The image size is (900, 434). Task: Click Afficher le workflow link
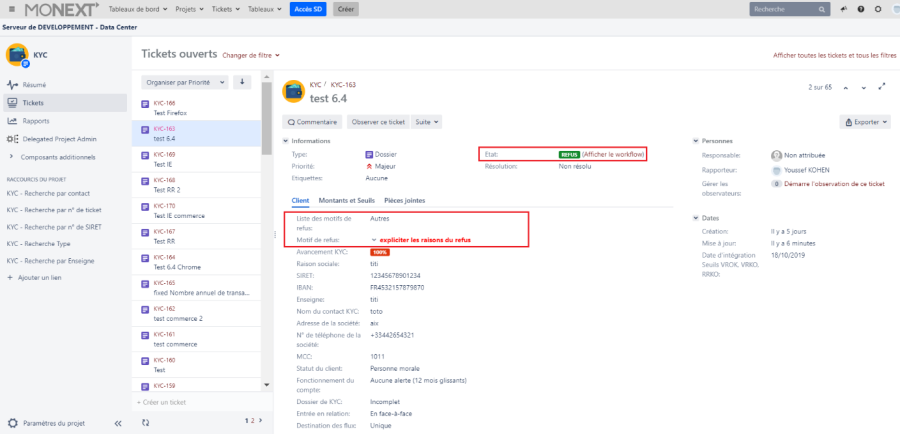(613, 155)
